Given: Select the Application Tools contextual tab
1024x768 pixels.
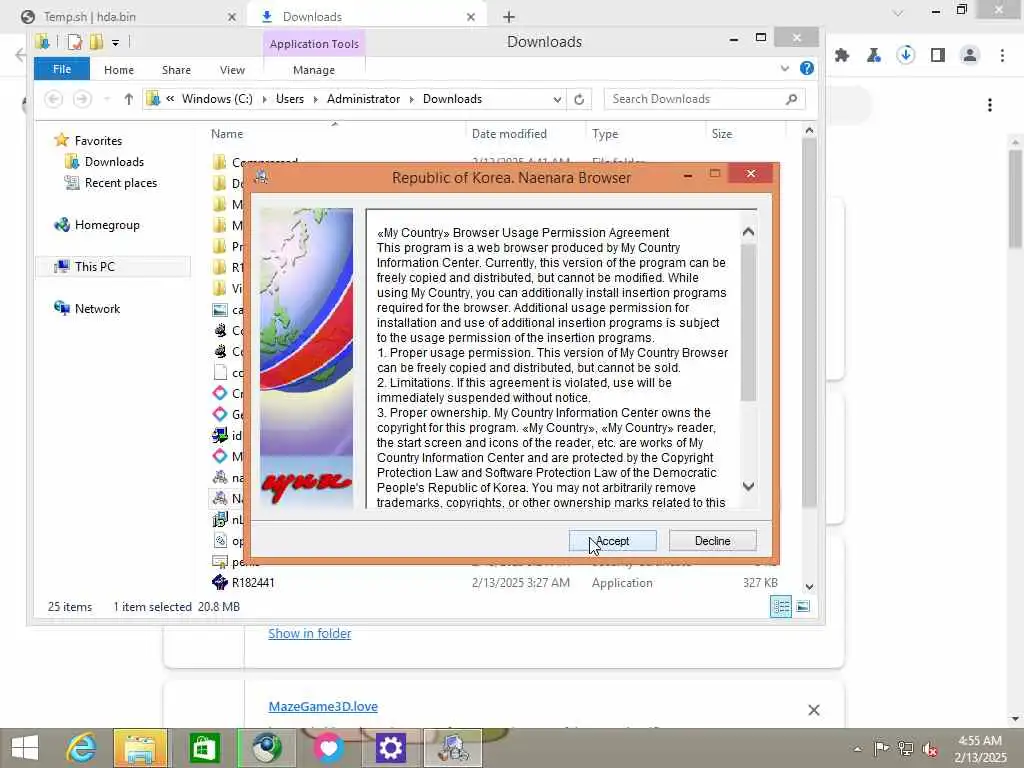Looking at the screenshot, I should [314, 44].
